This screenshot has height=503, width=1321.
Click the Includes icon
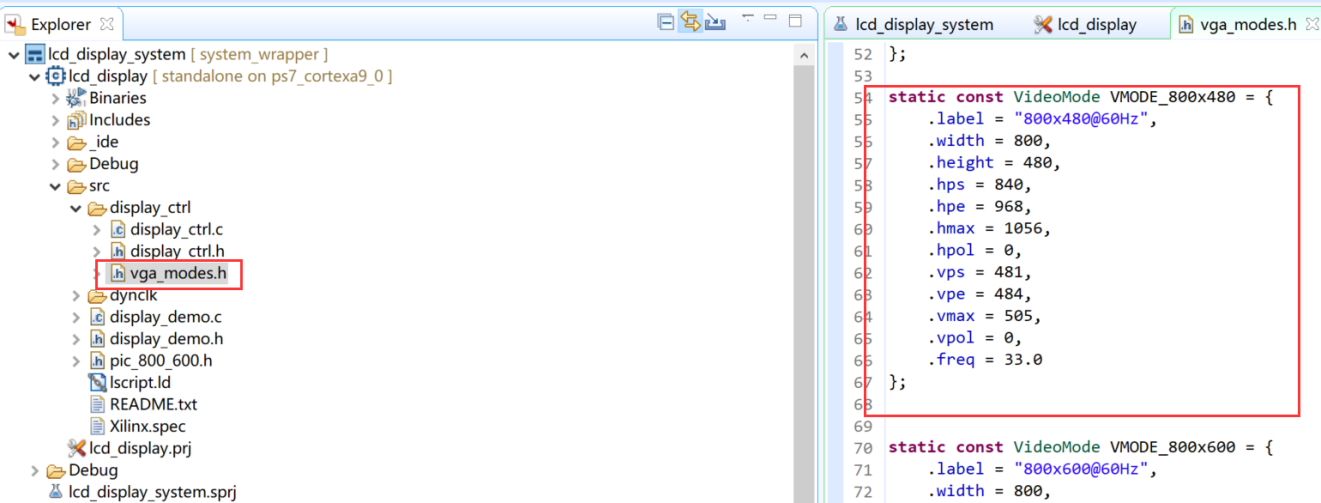coord(76,120)
